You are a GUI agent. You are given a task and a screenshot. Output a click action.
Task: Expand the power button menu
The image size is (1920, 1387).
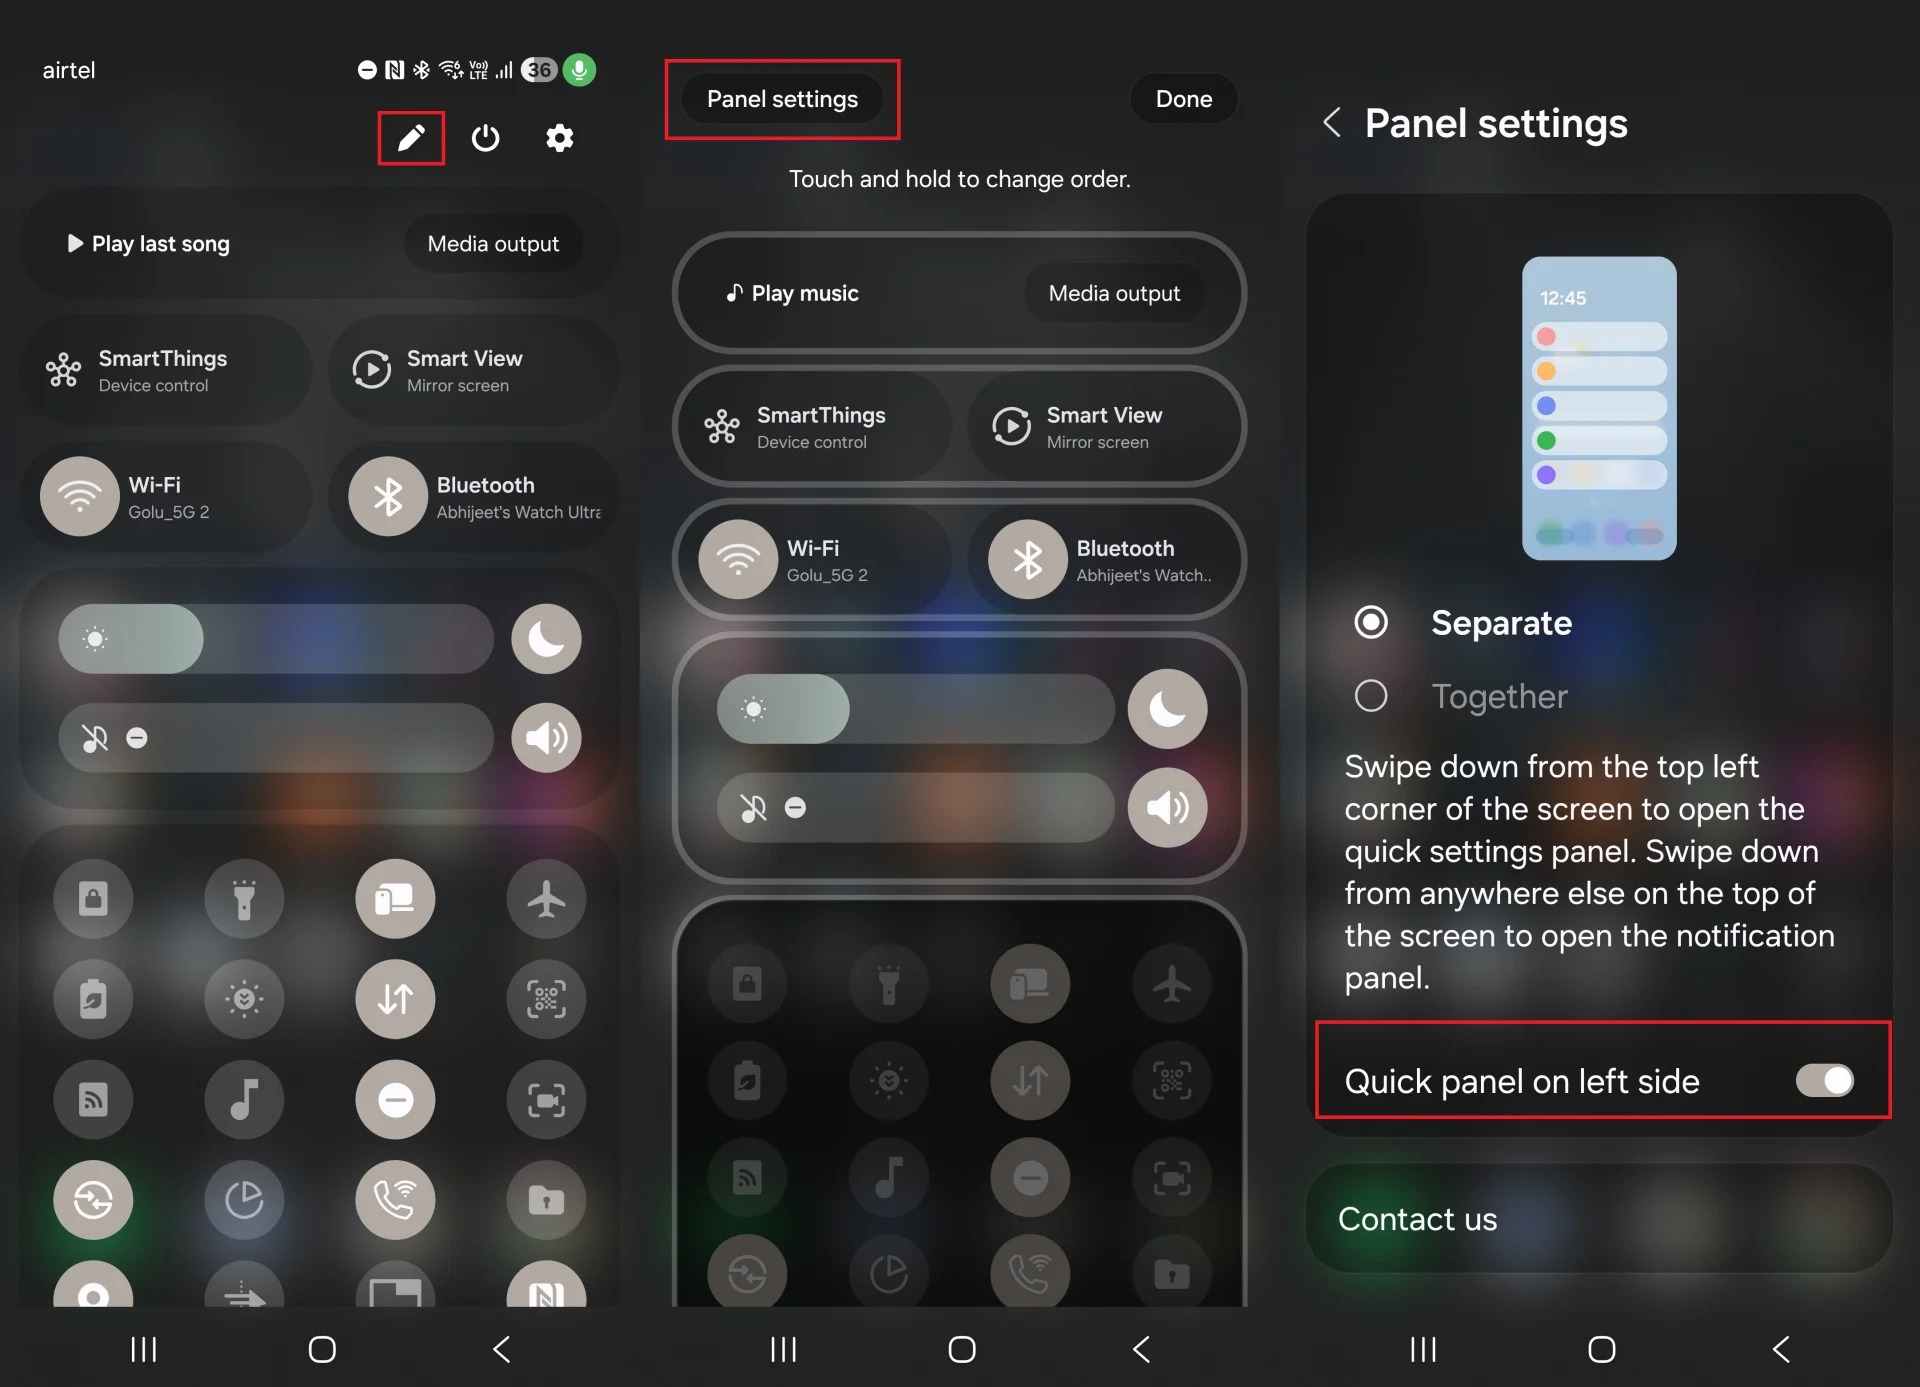[x=484, y=137]
